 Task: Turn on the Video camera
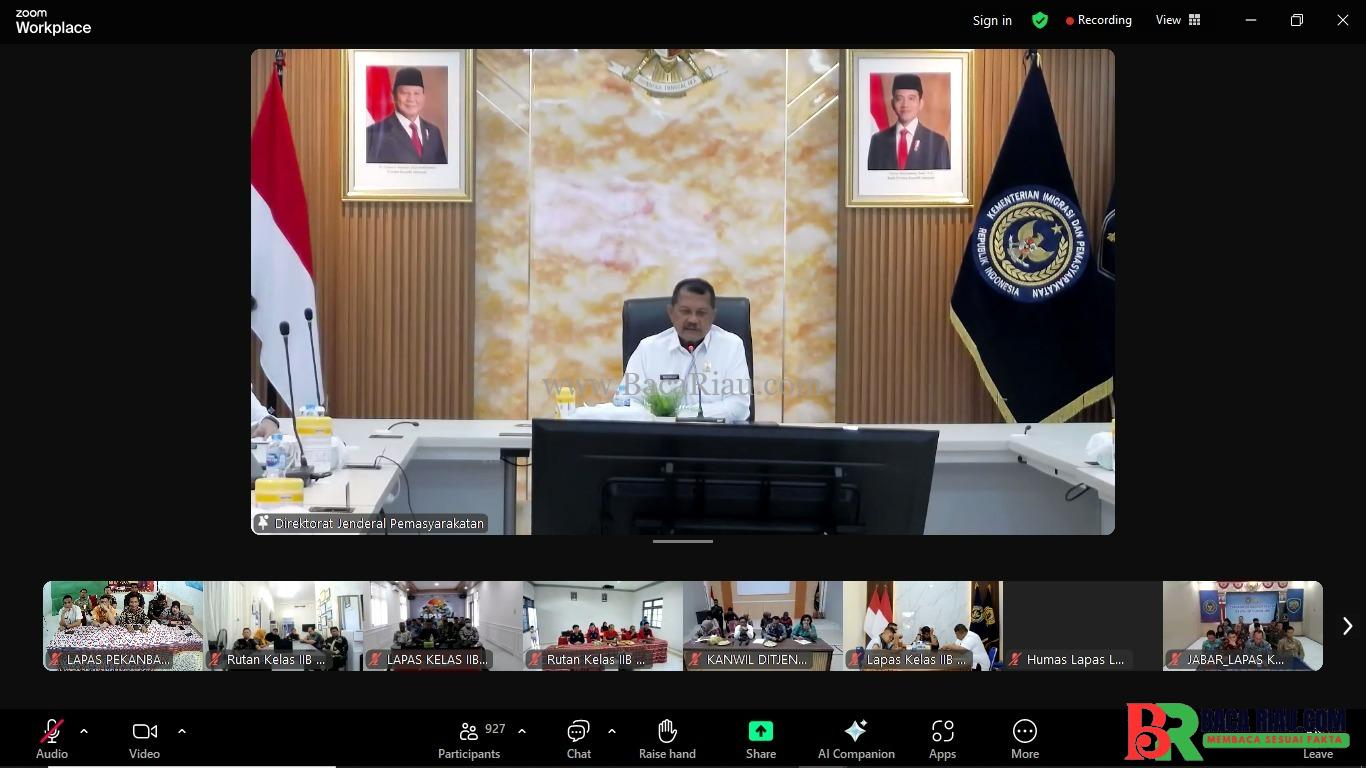coord(144,738)
